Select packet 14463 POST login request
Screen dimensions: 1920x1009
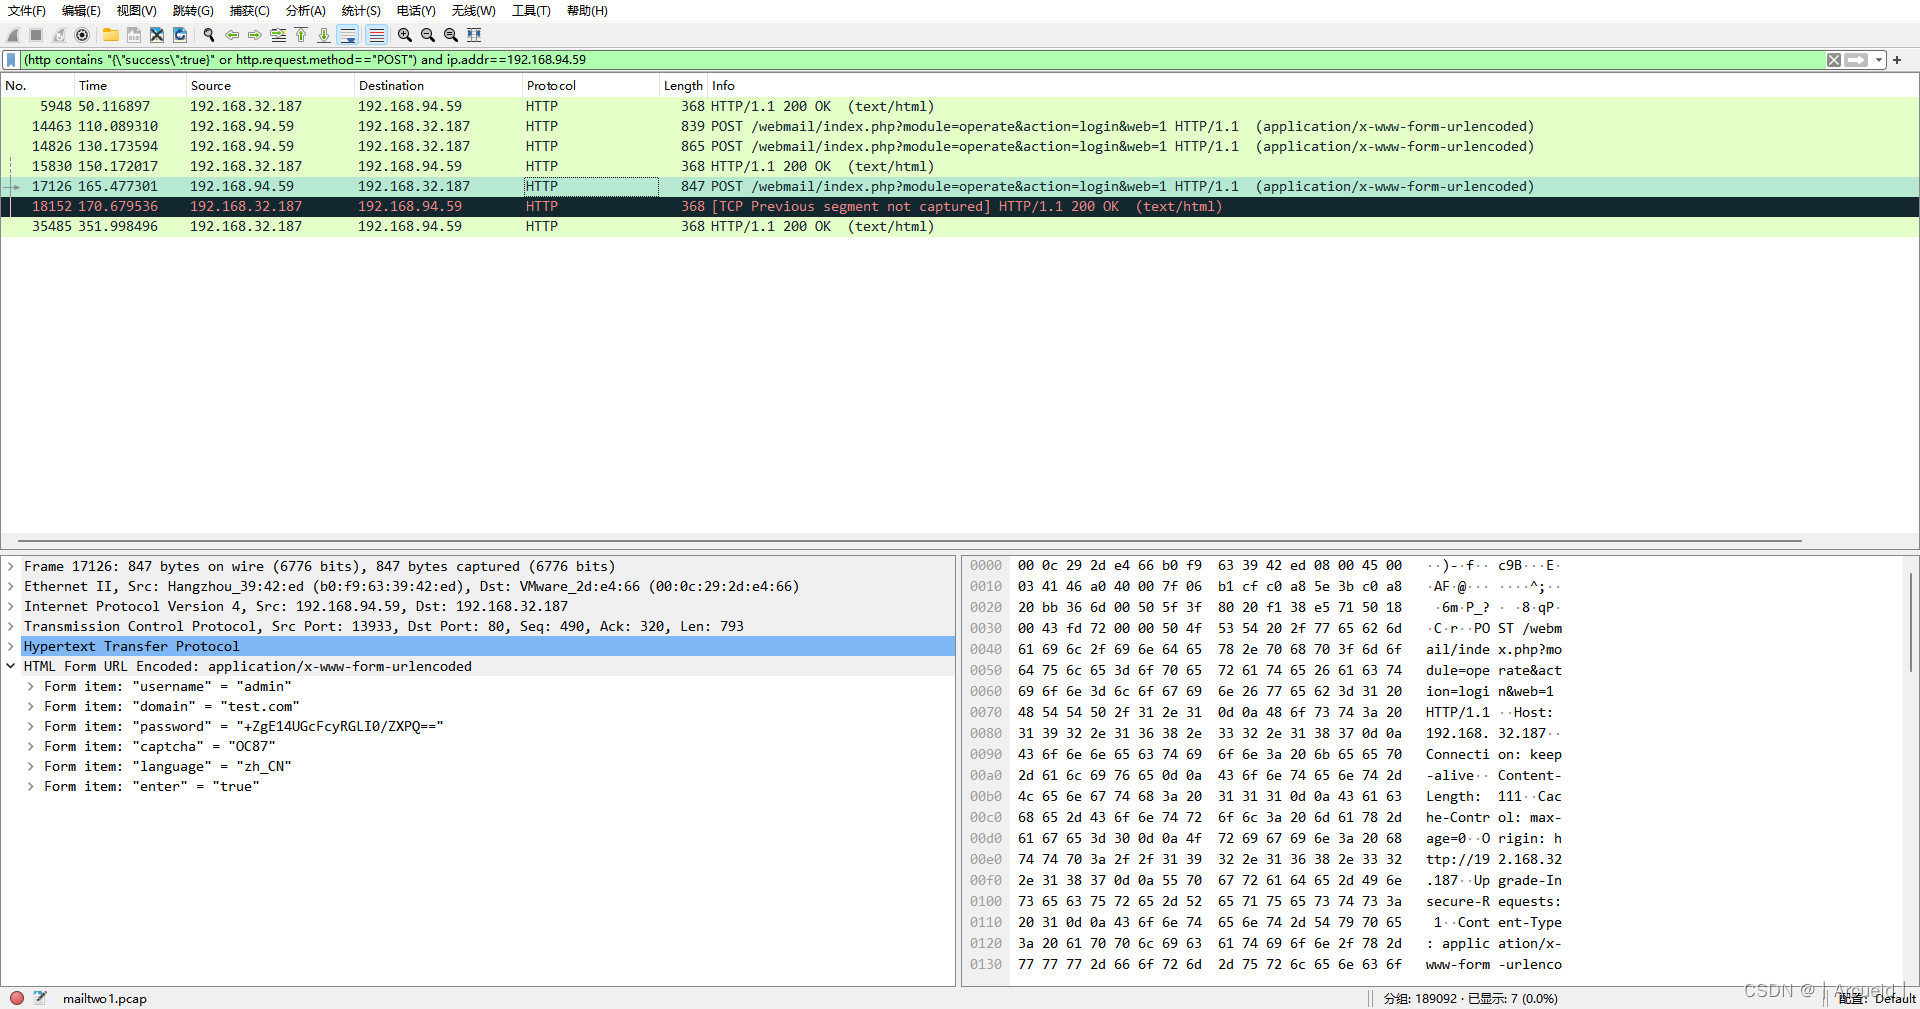coord(960,127)
